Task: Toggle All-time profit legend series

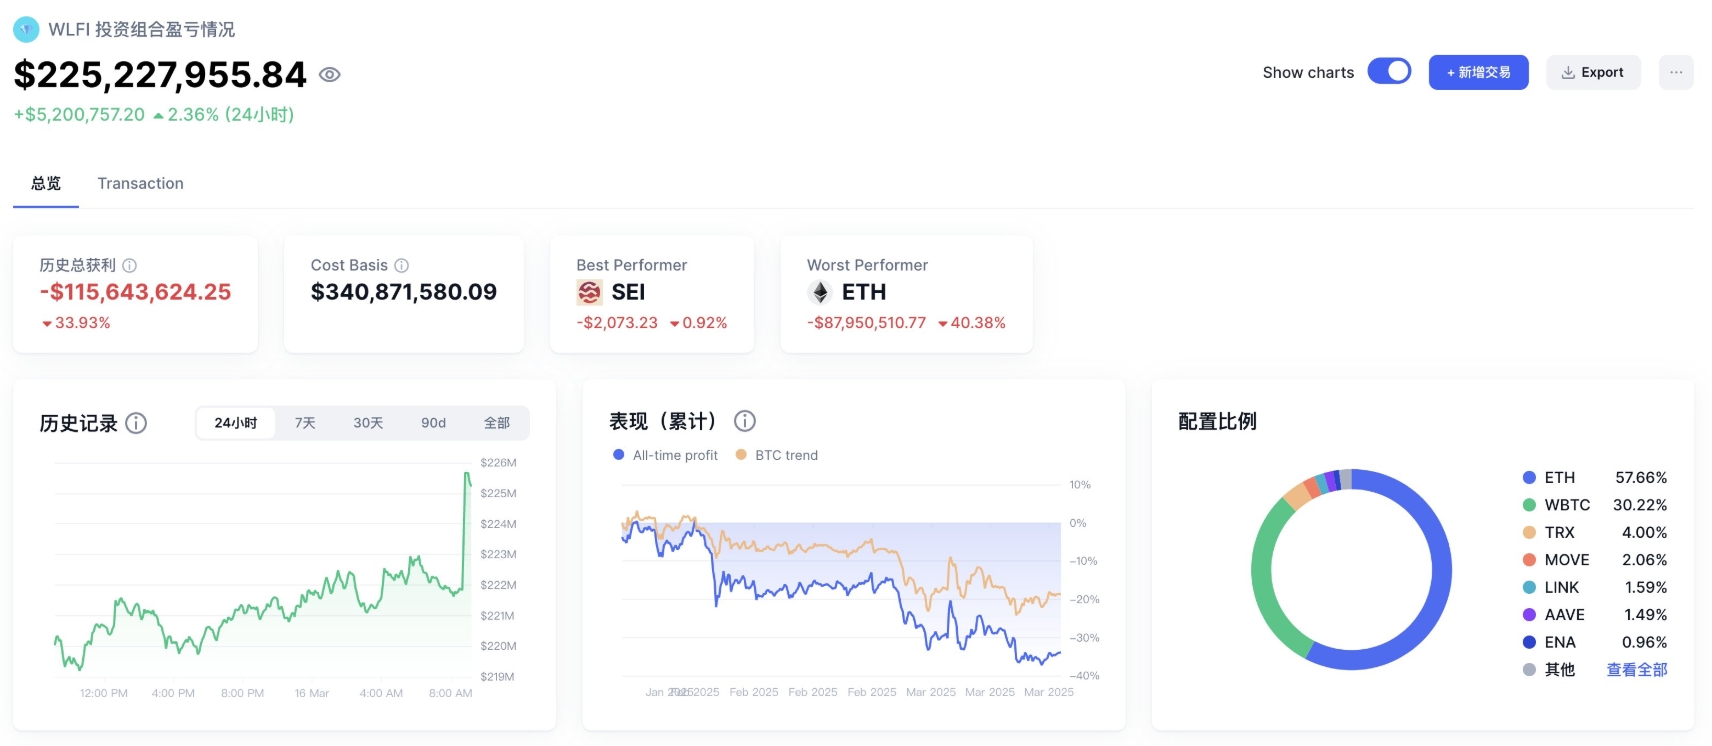Action: point(666,455)
